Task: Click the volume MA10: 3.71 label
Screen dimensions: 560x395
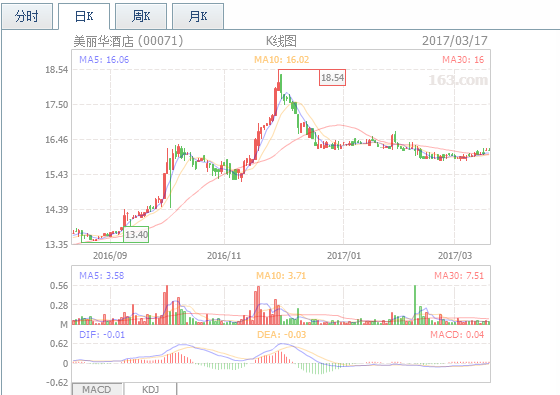Action: coord(281,276)
